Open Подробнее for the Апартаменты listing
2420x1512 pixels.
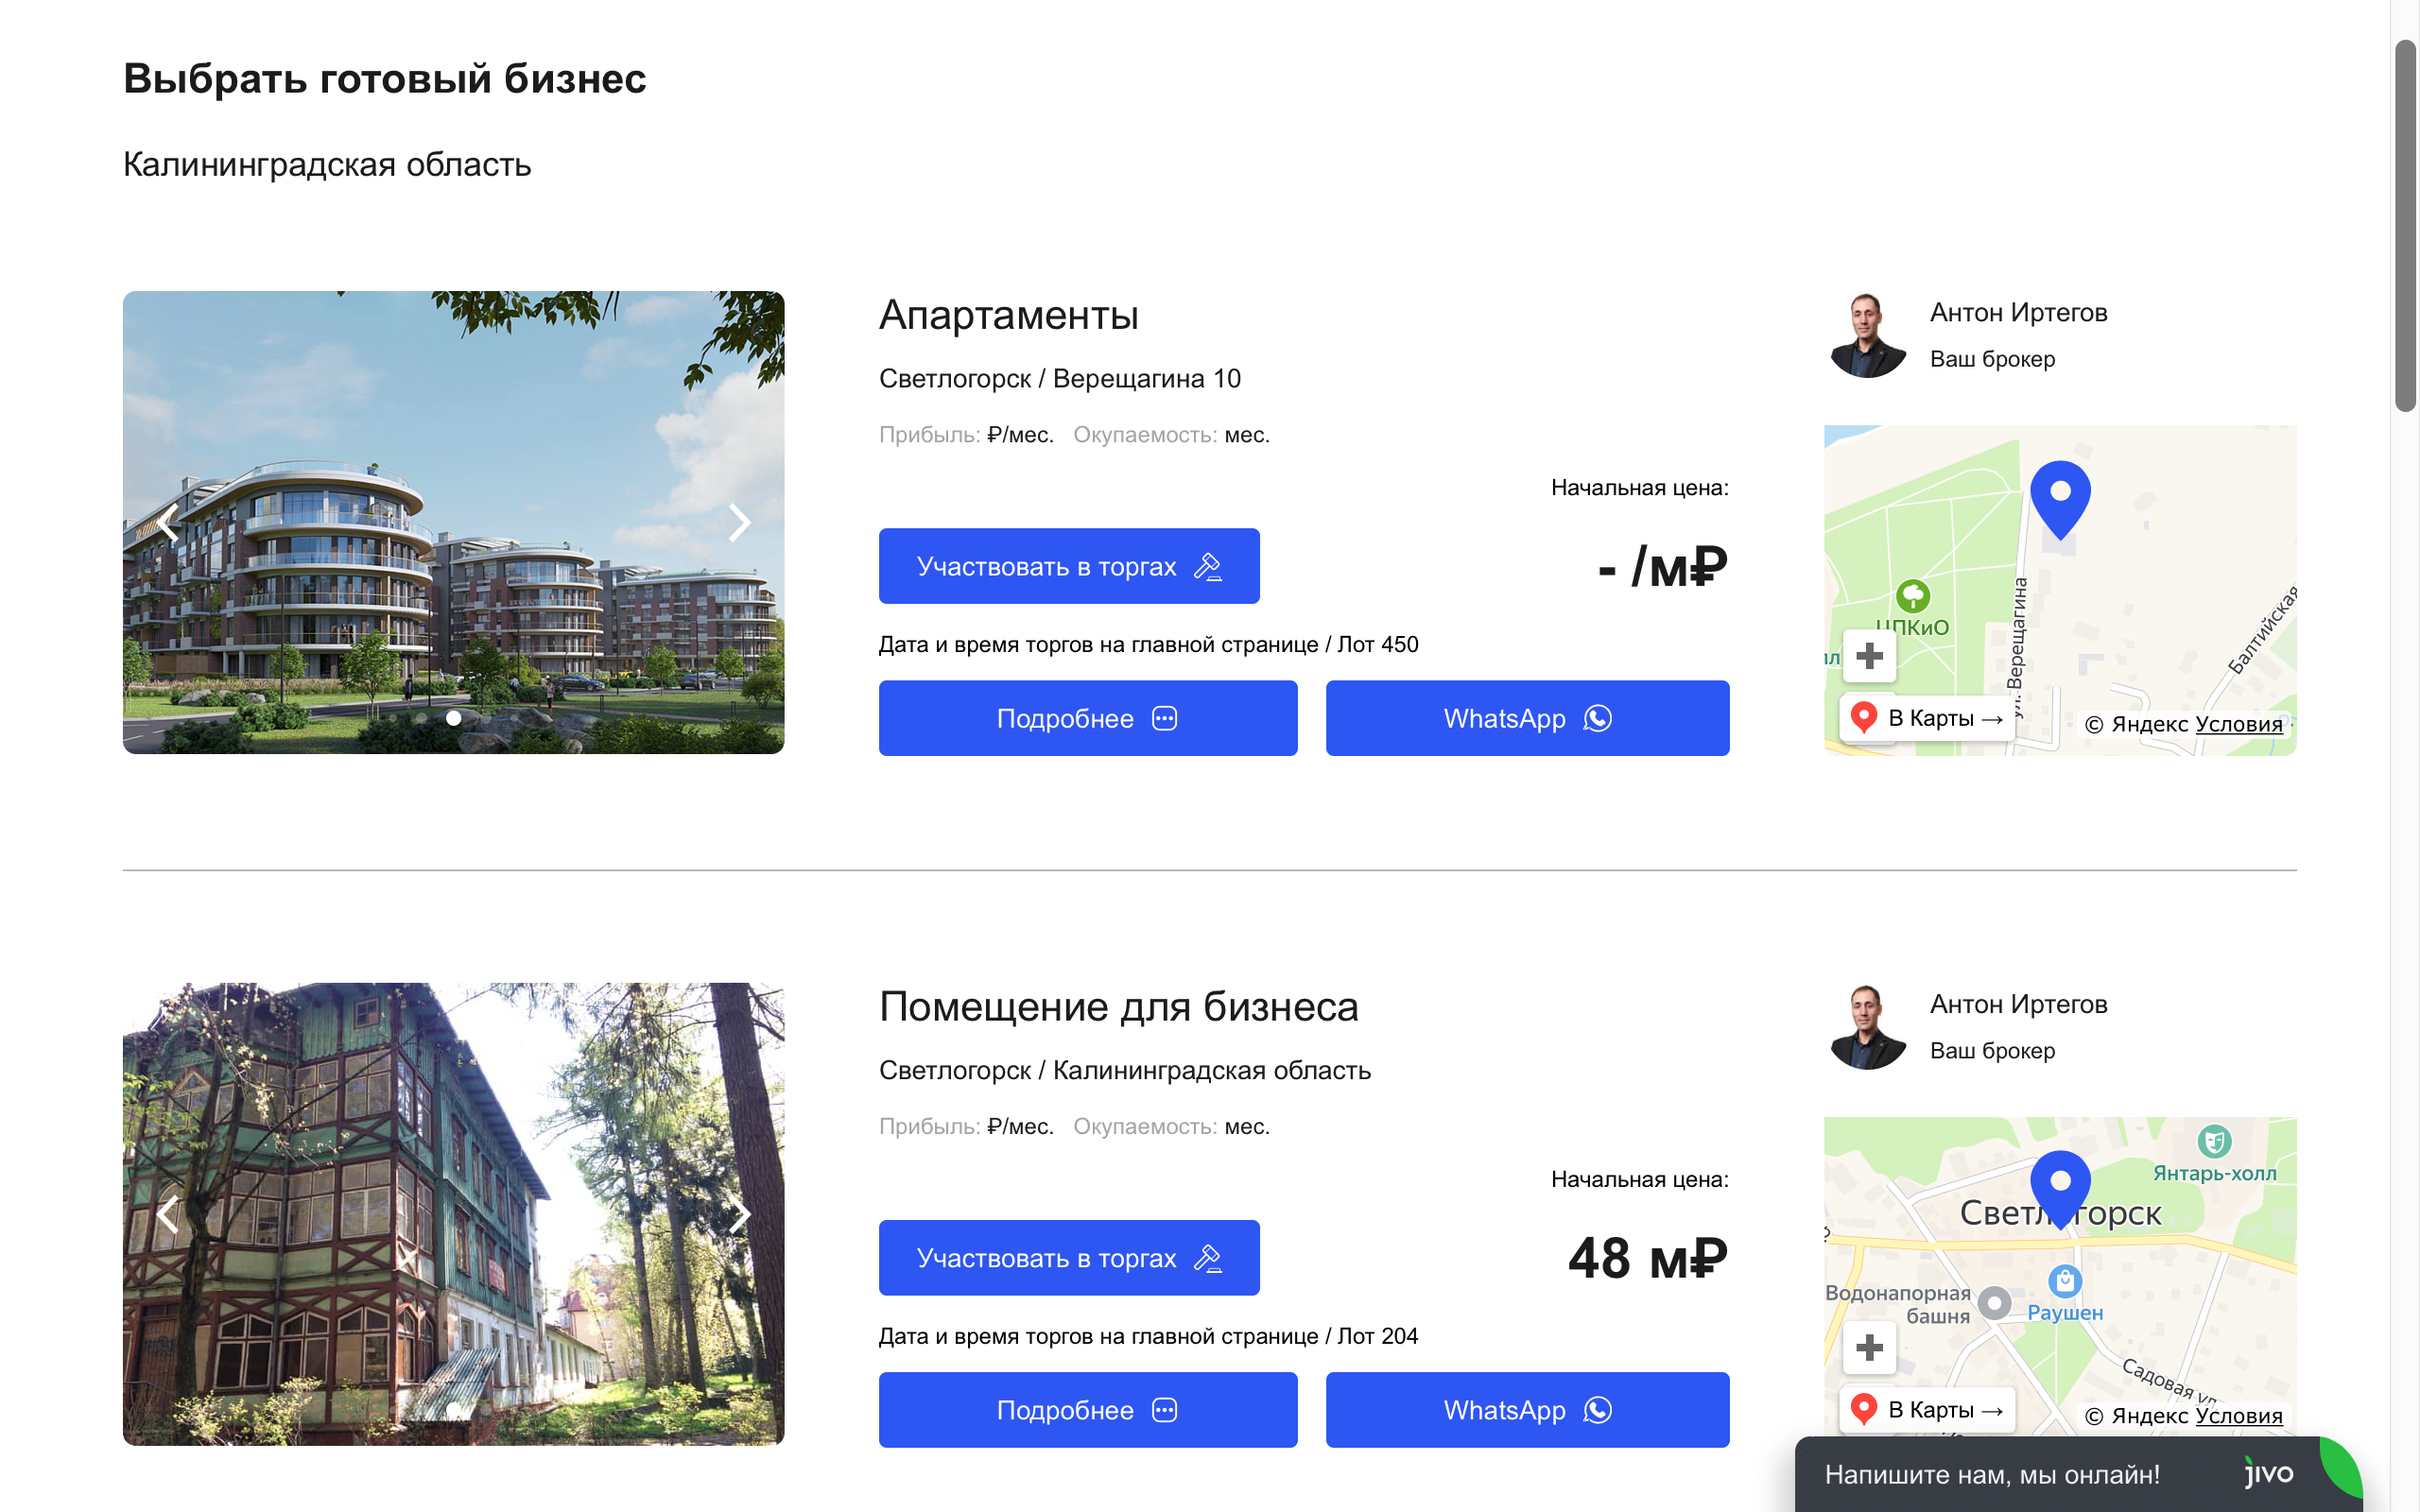click(x=1088, y=718)
